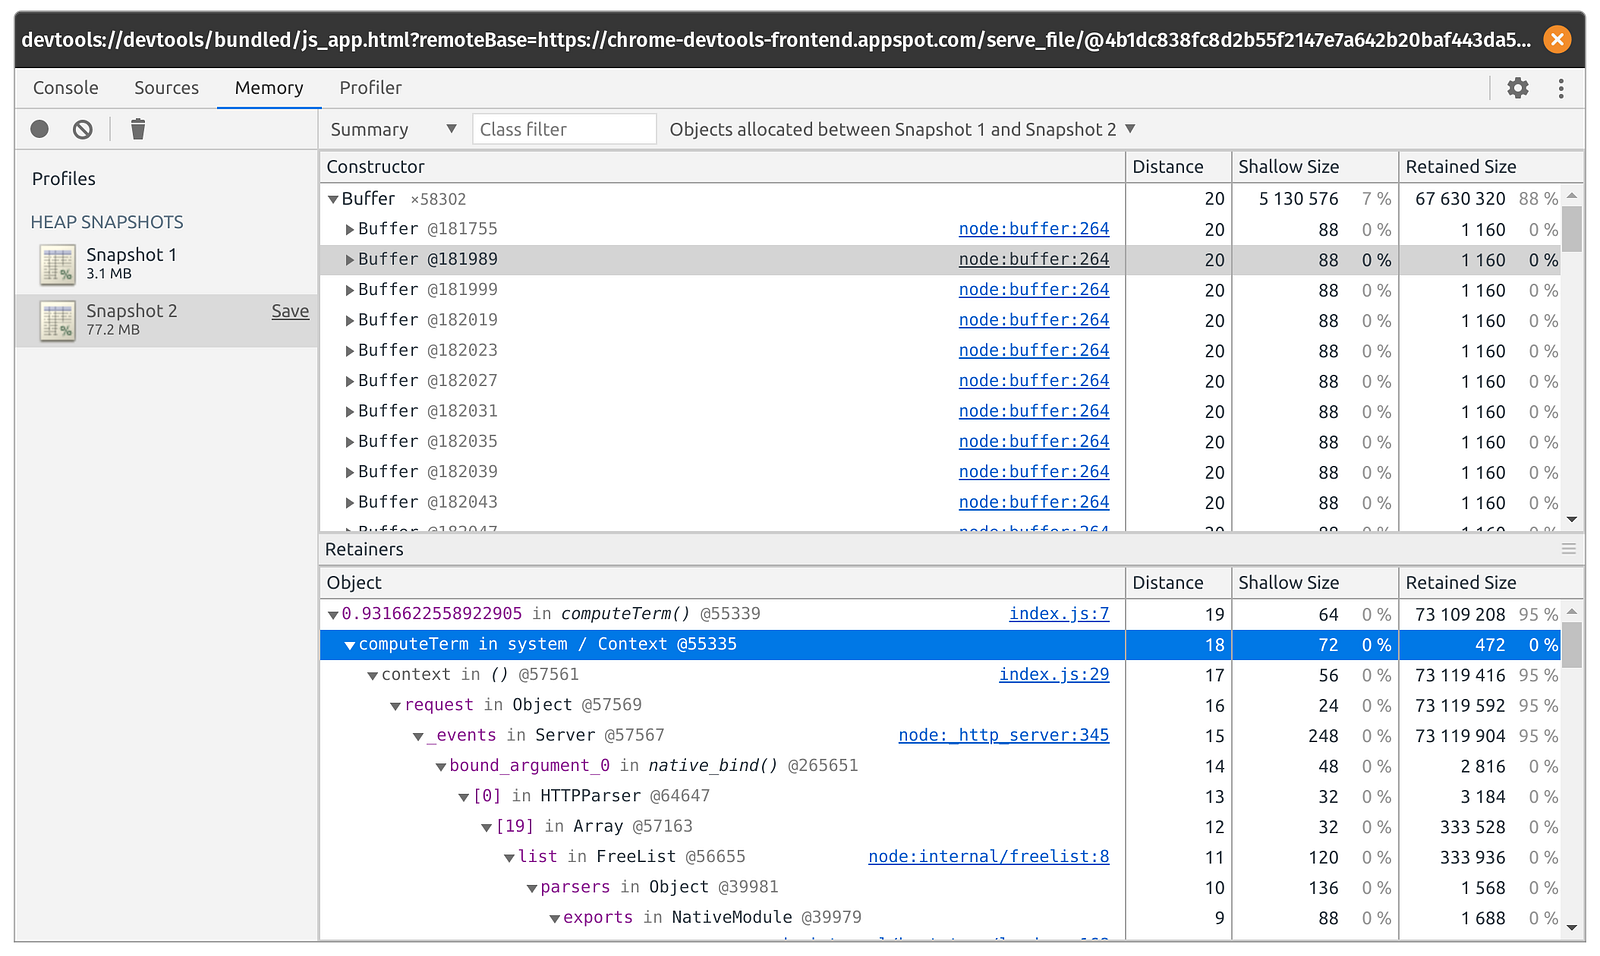Click the constructor list scrollbar thumb
1600x956 pixels.
(x=1572, y=229)
